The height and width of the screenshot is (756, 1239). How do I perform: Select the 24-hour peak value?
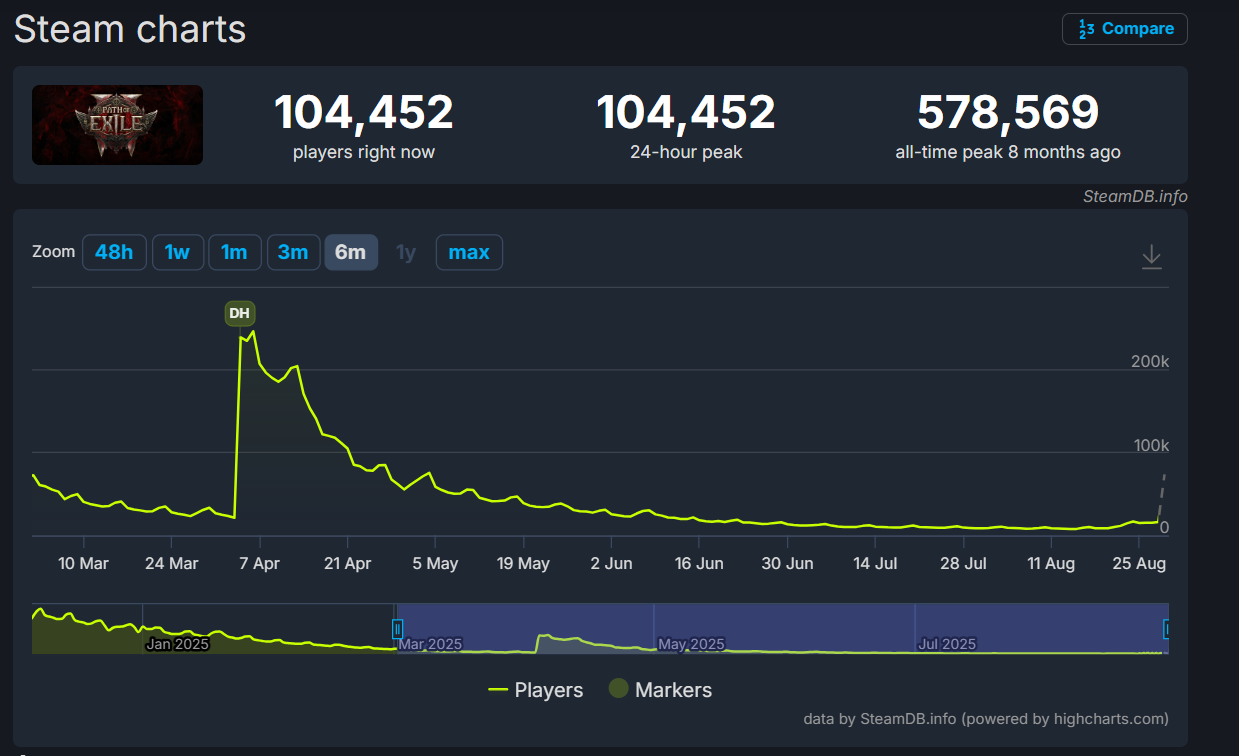[x=686, y=112]
